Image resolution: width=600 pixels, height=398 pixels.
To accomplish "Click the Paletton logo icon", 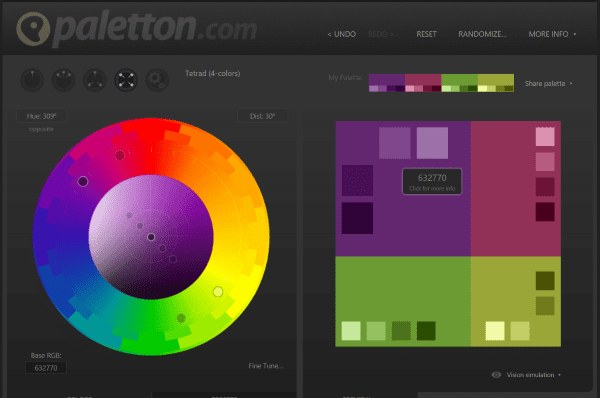I will (33, 29).
